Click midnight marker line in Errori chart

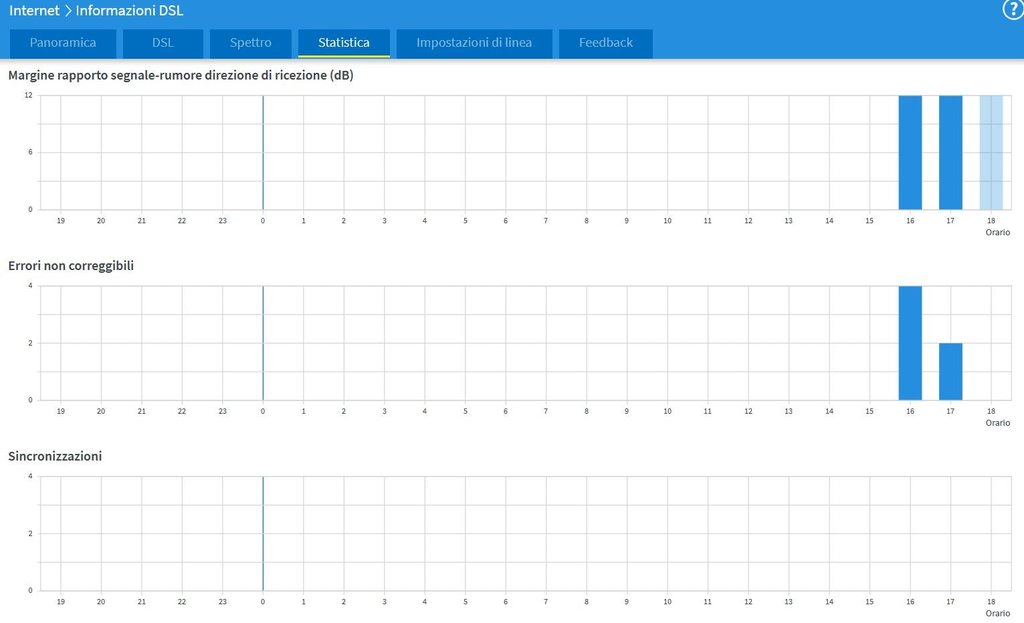click(263, 343)
